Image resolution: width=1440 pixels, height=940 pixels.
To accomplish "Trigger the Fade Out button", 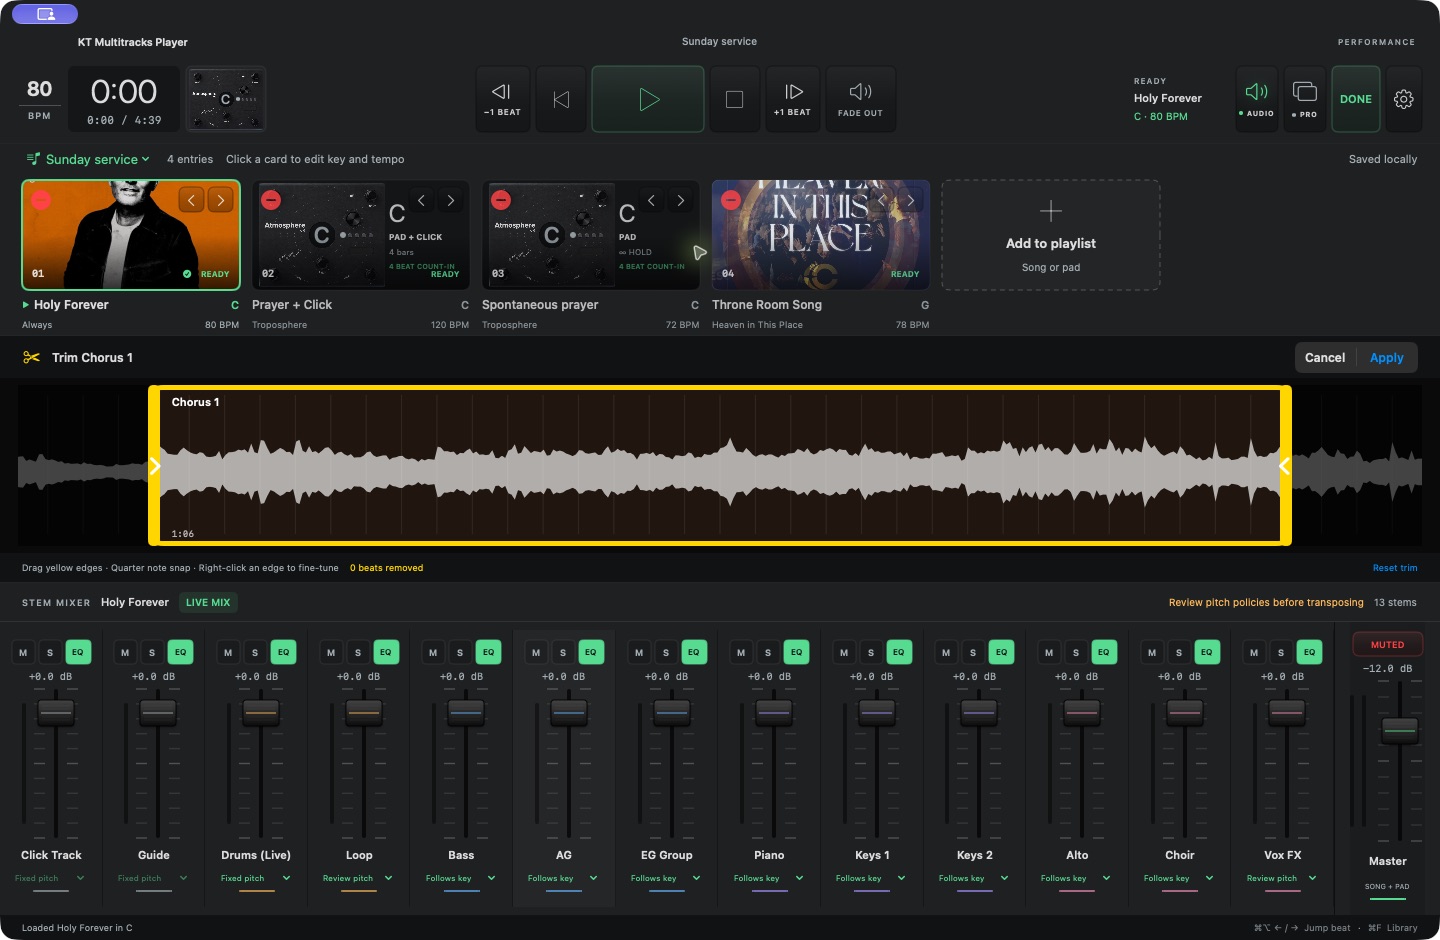I will click(x=860, y=99).
